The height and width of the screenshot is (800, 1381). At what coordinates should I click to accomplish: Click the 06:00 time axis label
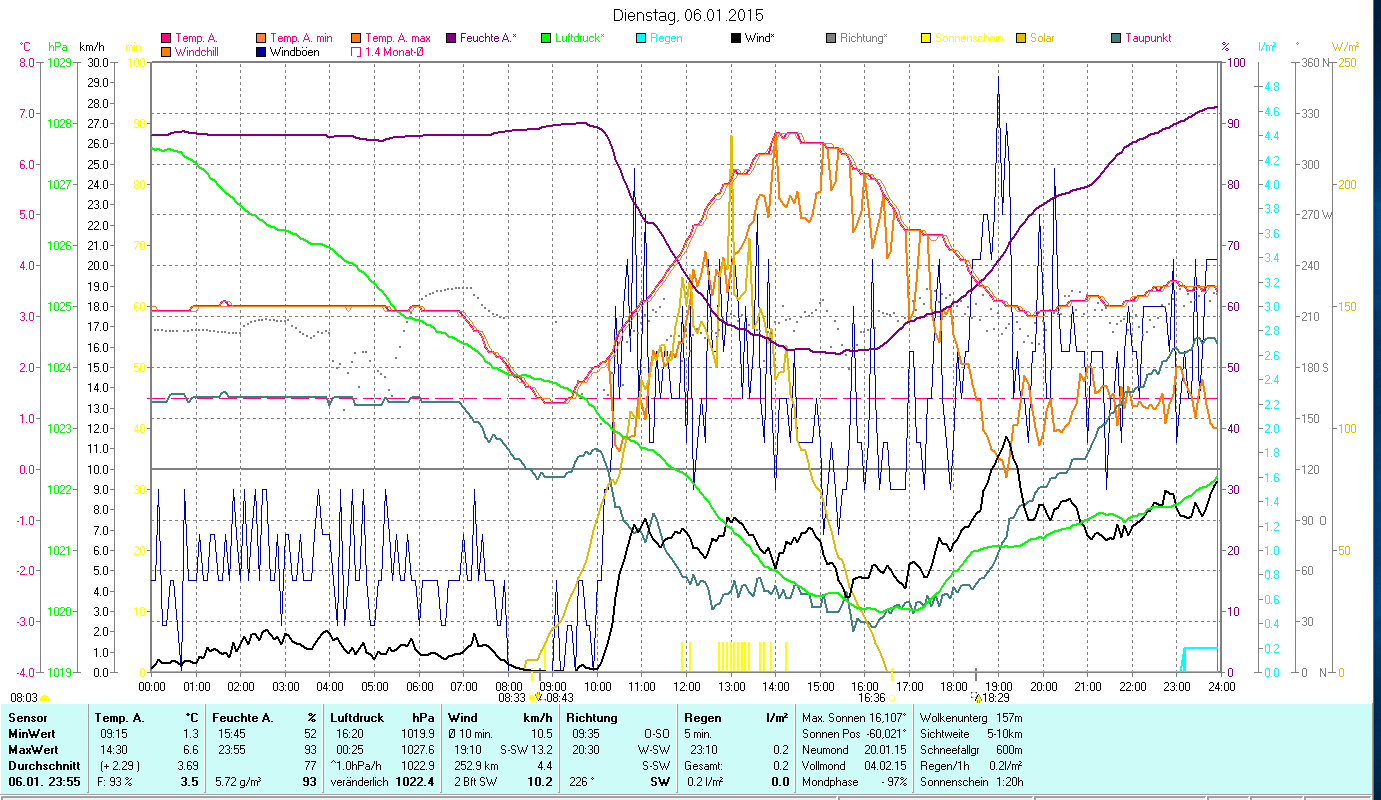(419, 686)
